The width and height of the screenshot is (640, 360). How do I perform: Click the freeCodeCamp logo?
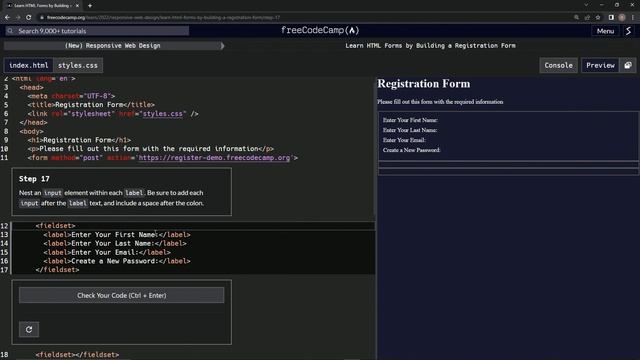point(320,31)
